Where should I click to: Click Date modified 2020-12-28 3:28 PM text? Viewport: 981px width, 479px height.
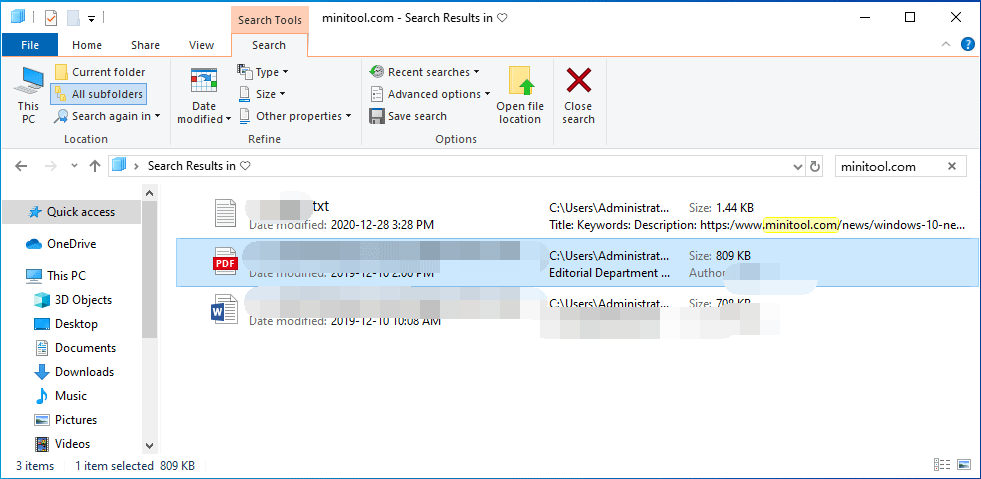342,224
